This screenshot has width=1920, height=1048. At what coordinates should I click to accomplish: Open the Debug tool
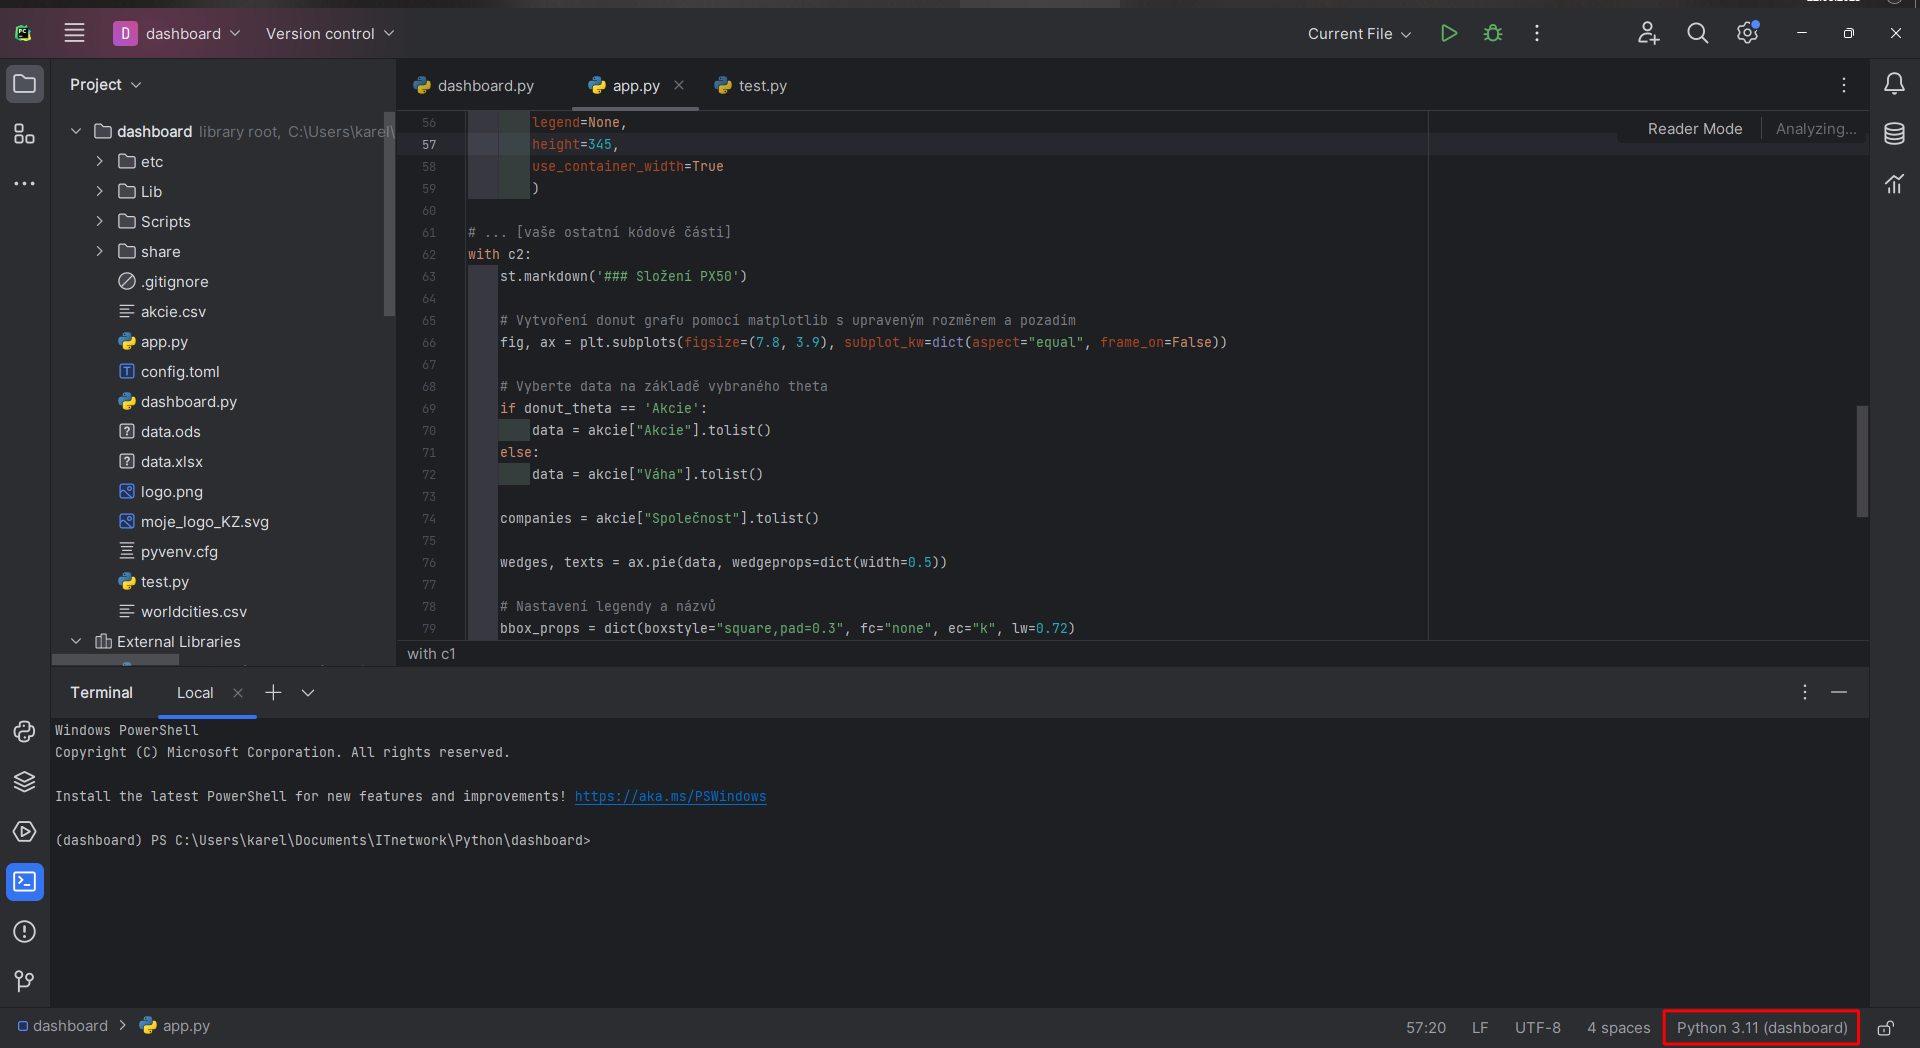pyautogui.click(x=1492, y=33)
